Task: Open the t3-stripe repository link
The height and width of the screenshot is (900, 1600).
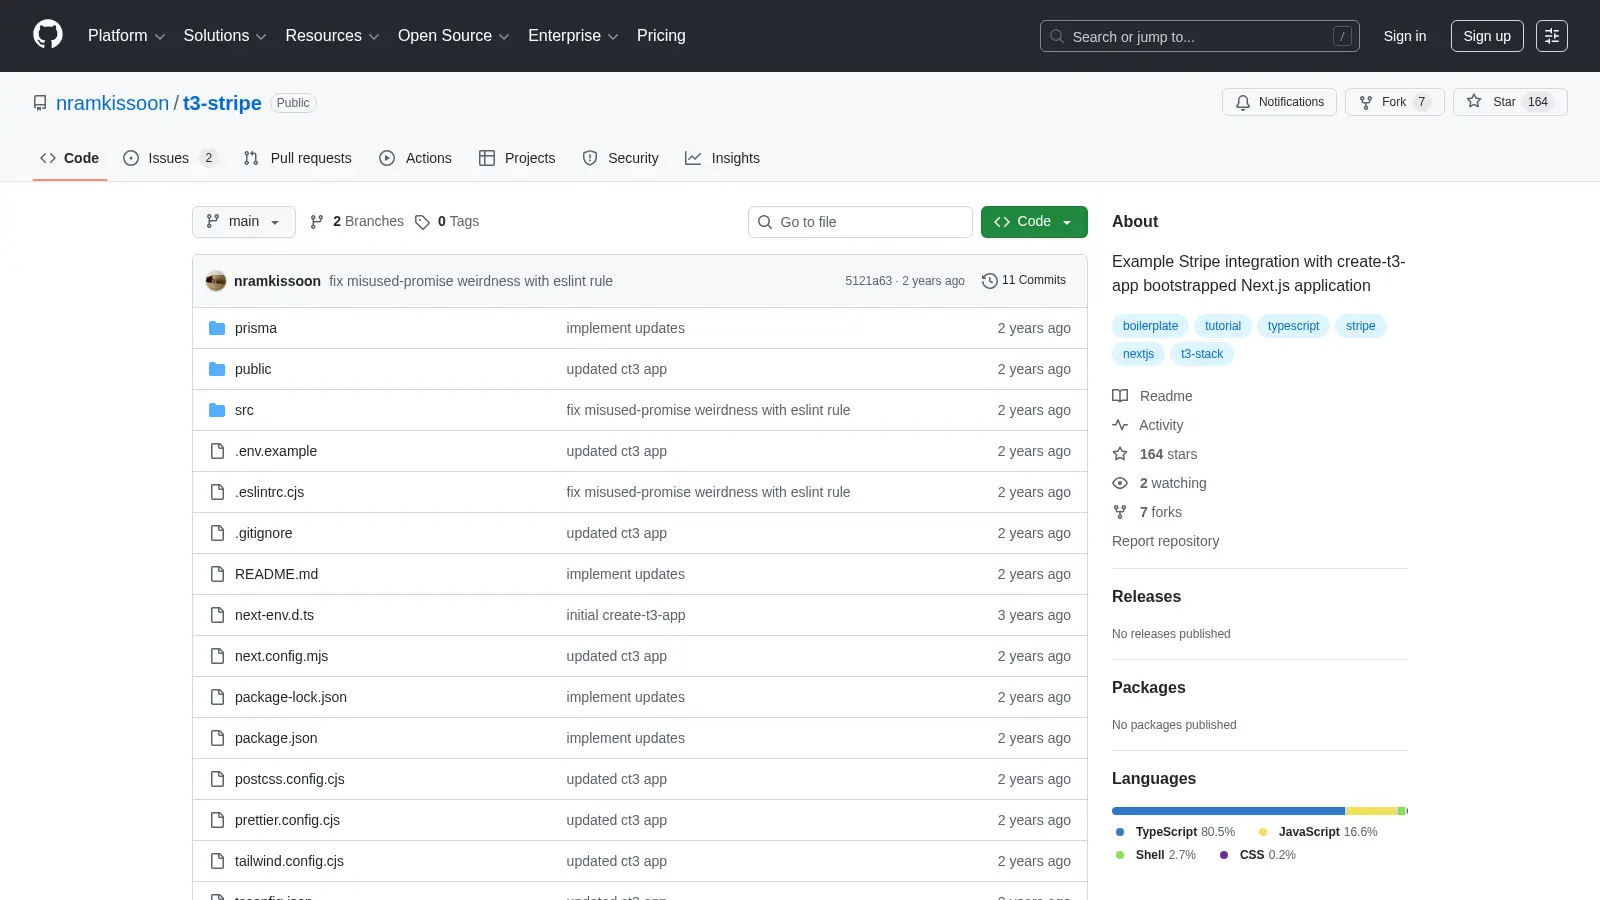Action: 222,103
